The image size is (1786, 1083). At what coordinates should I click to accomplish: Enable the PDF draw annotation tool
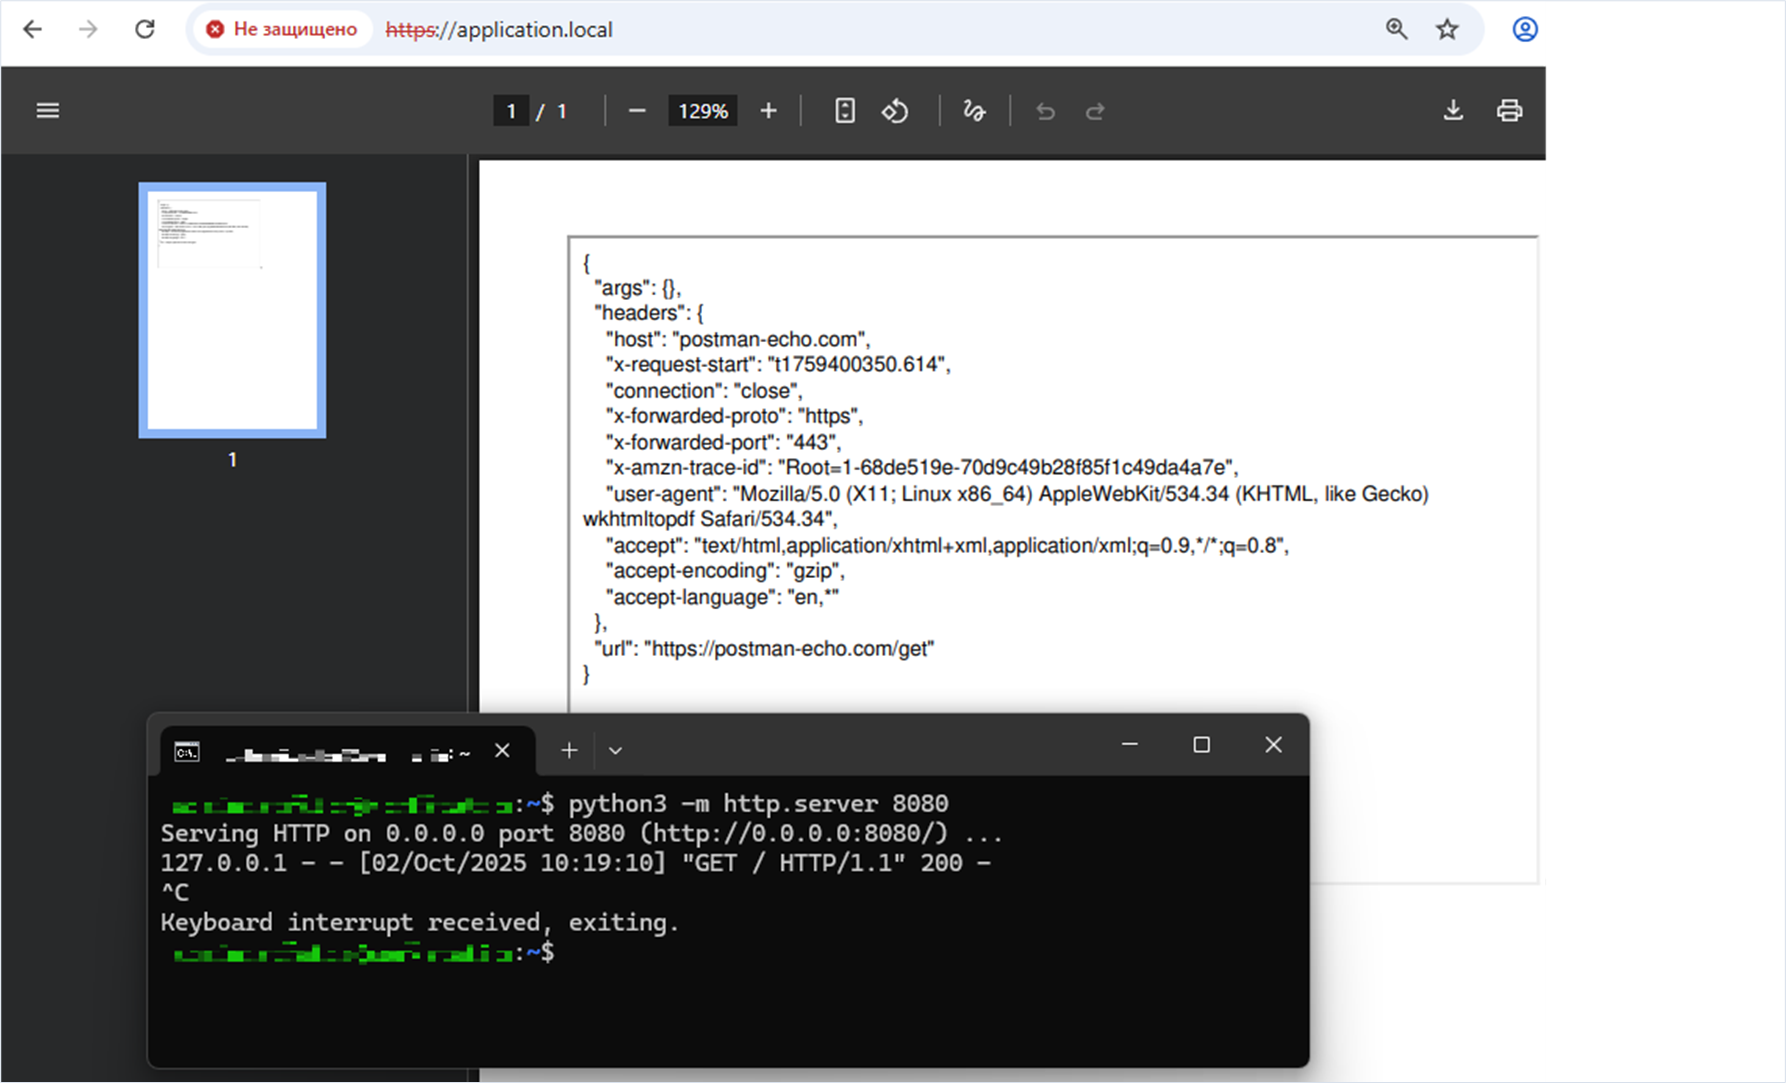(x=974, y=111)
